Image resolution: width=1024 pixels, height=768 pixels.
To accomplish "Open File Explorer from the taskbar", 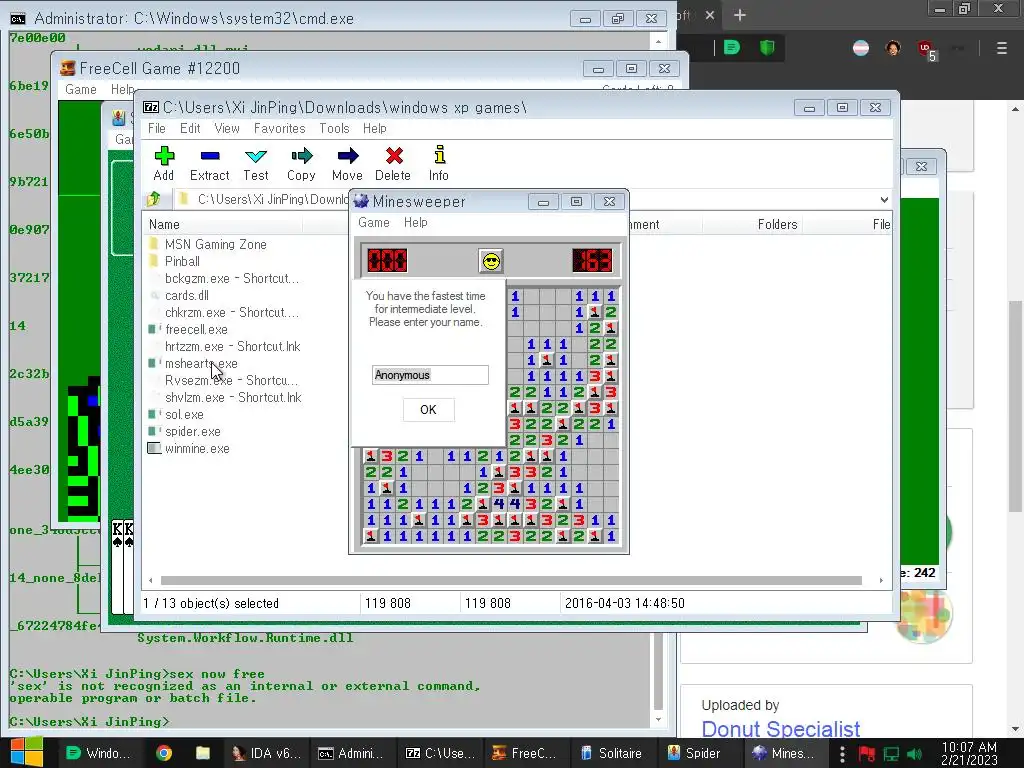I will click(203, 753).
